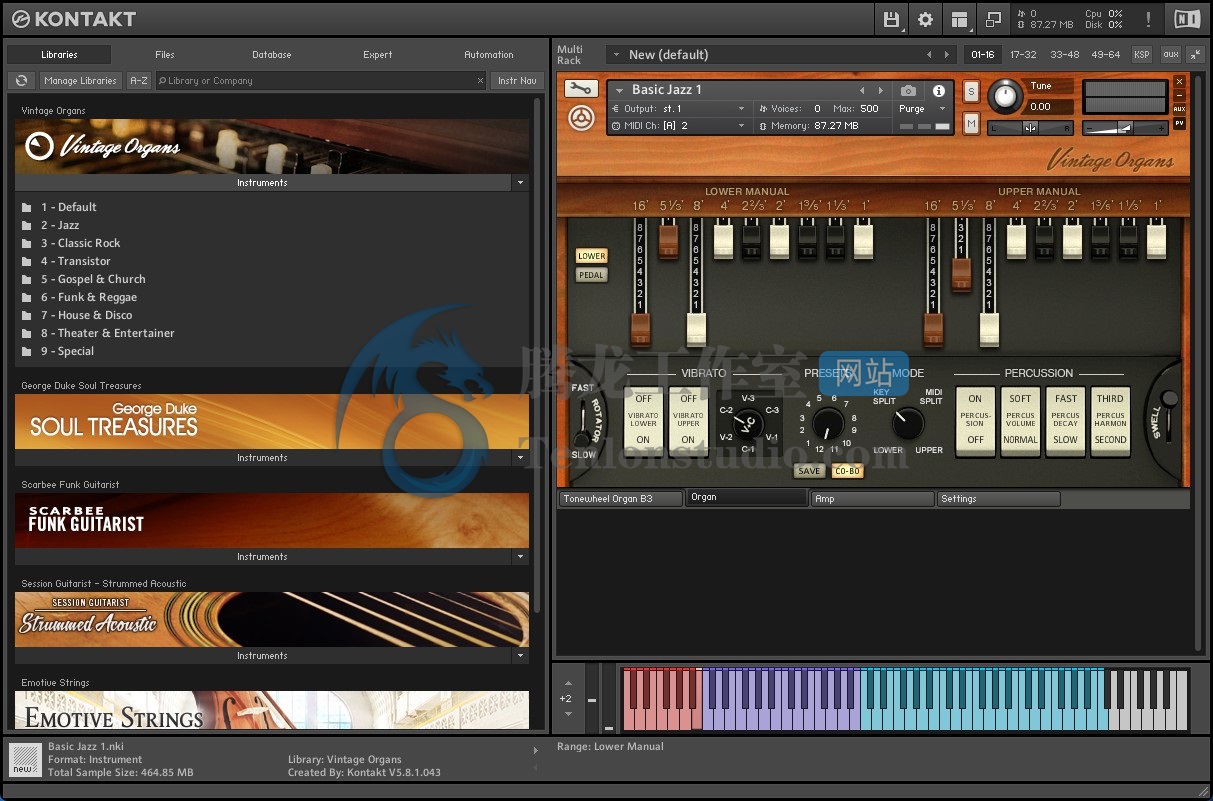Click the snapshot camera icon

tap(908, 91)
